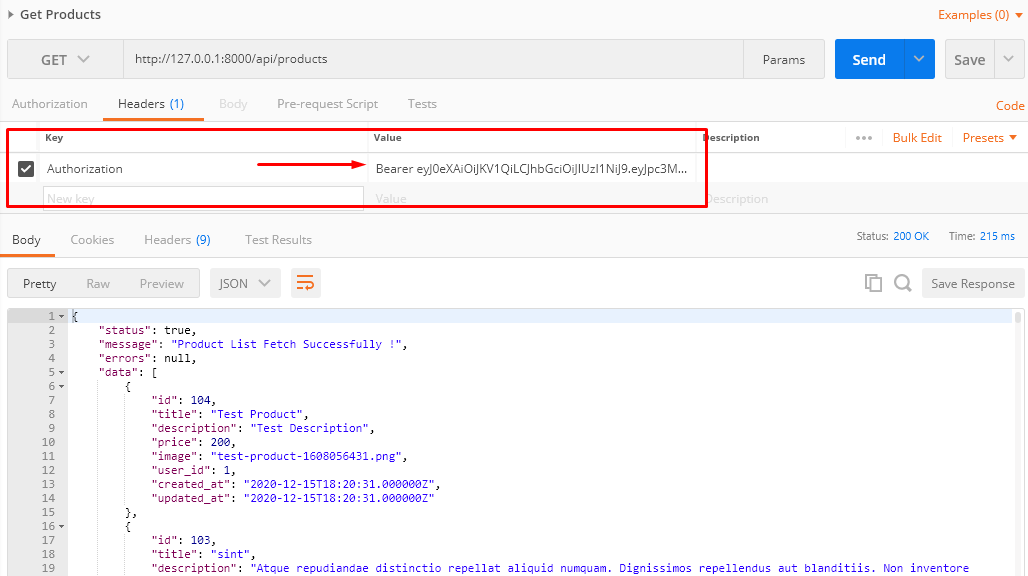Expand the Get Products request title
The width and height of the screenshot is (1028, 576).
(x=10, y=14)
